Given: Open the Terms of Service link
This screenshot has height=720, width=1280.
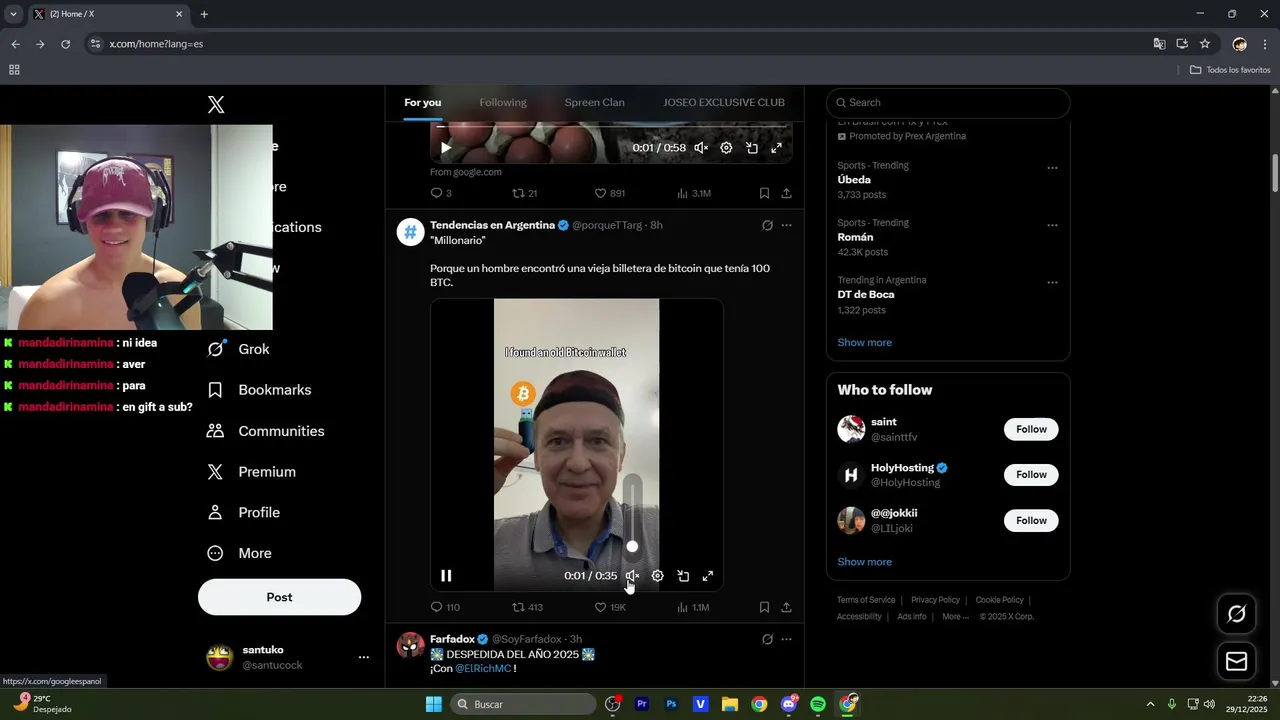Looking at the screenshot, I should (866, 600).
